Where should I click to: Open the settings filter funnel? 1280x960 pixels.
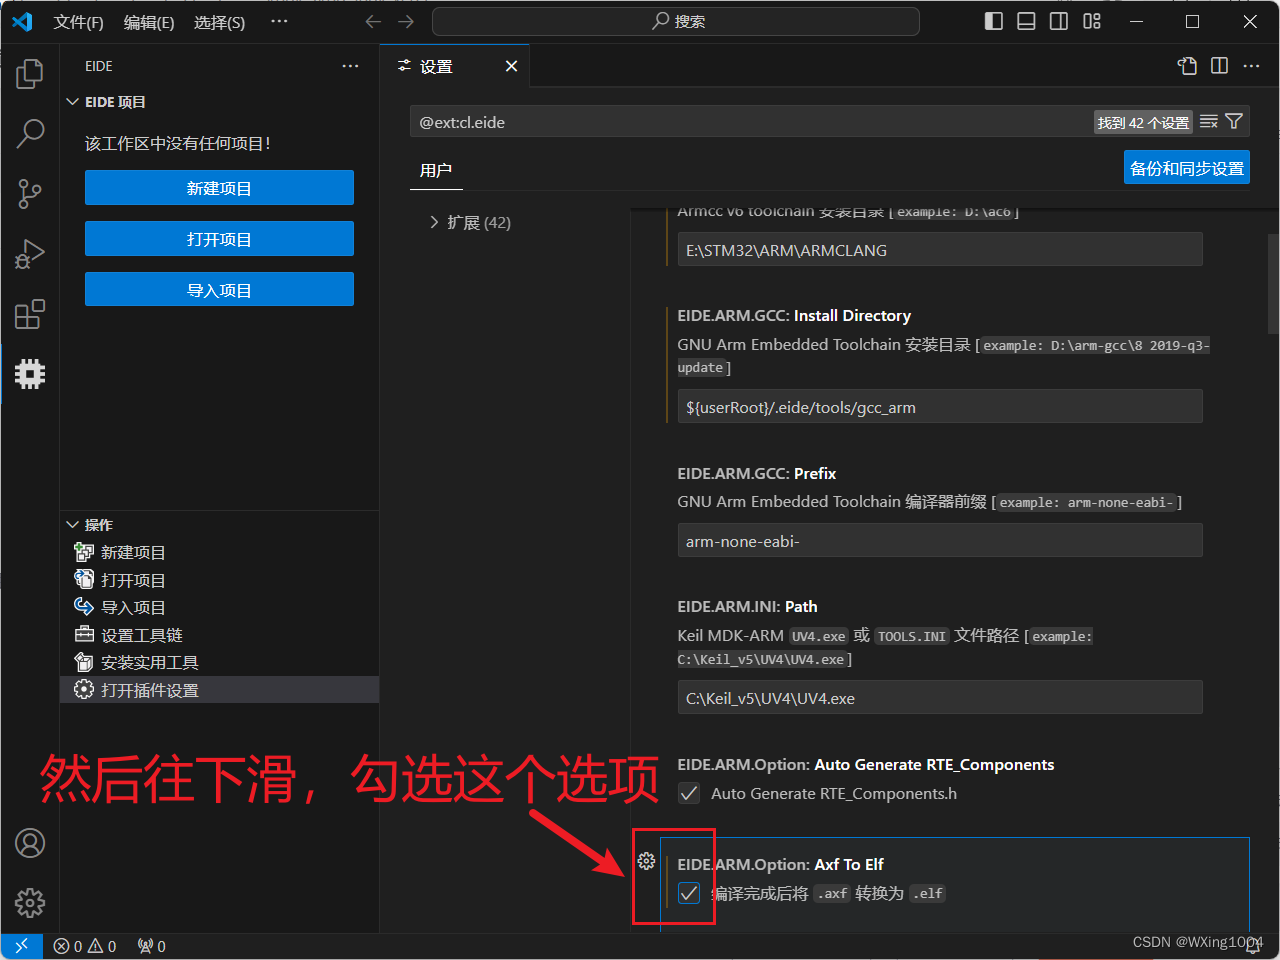(1234, 122)
